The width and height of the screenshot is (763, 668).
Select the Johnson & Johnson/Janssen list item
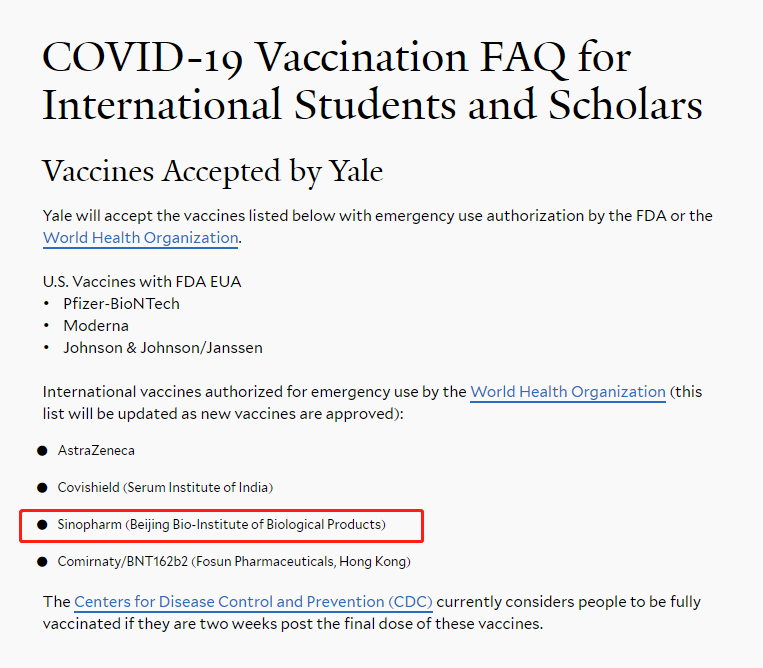[x=163, y=348]
